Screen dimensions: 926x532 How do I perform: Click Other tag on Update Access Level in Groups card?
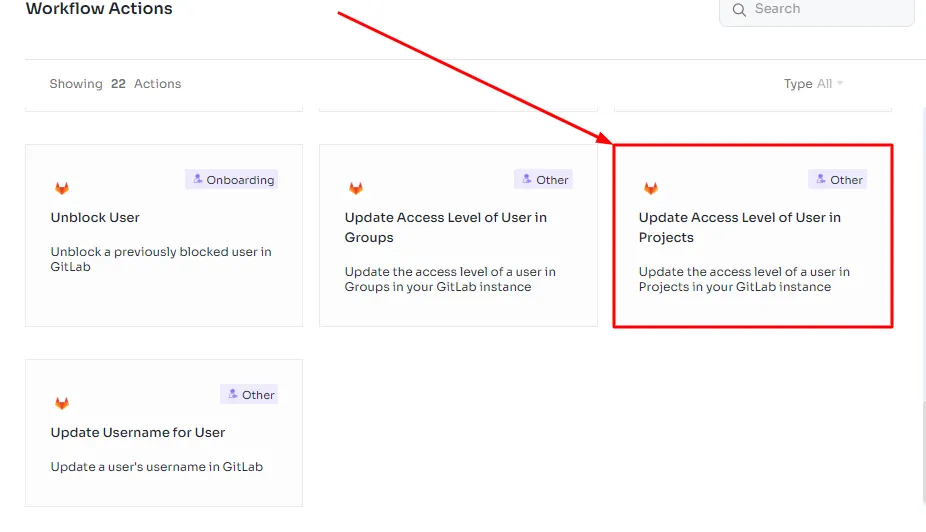point(543,179)
